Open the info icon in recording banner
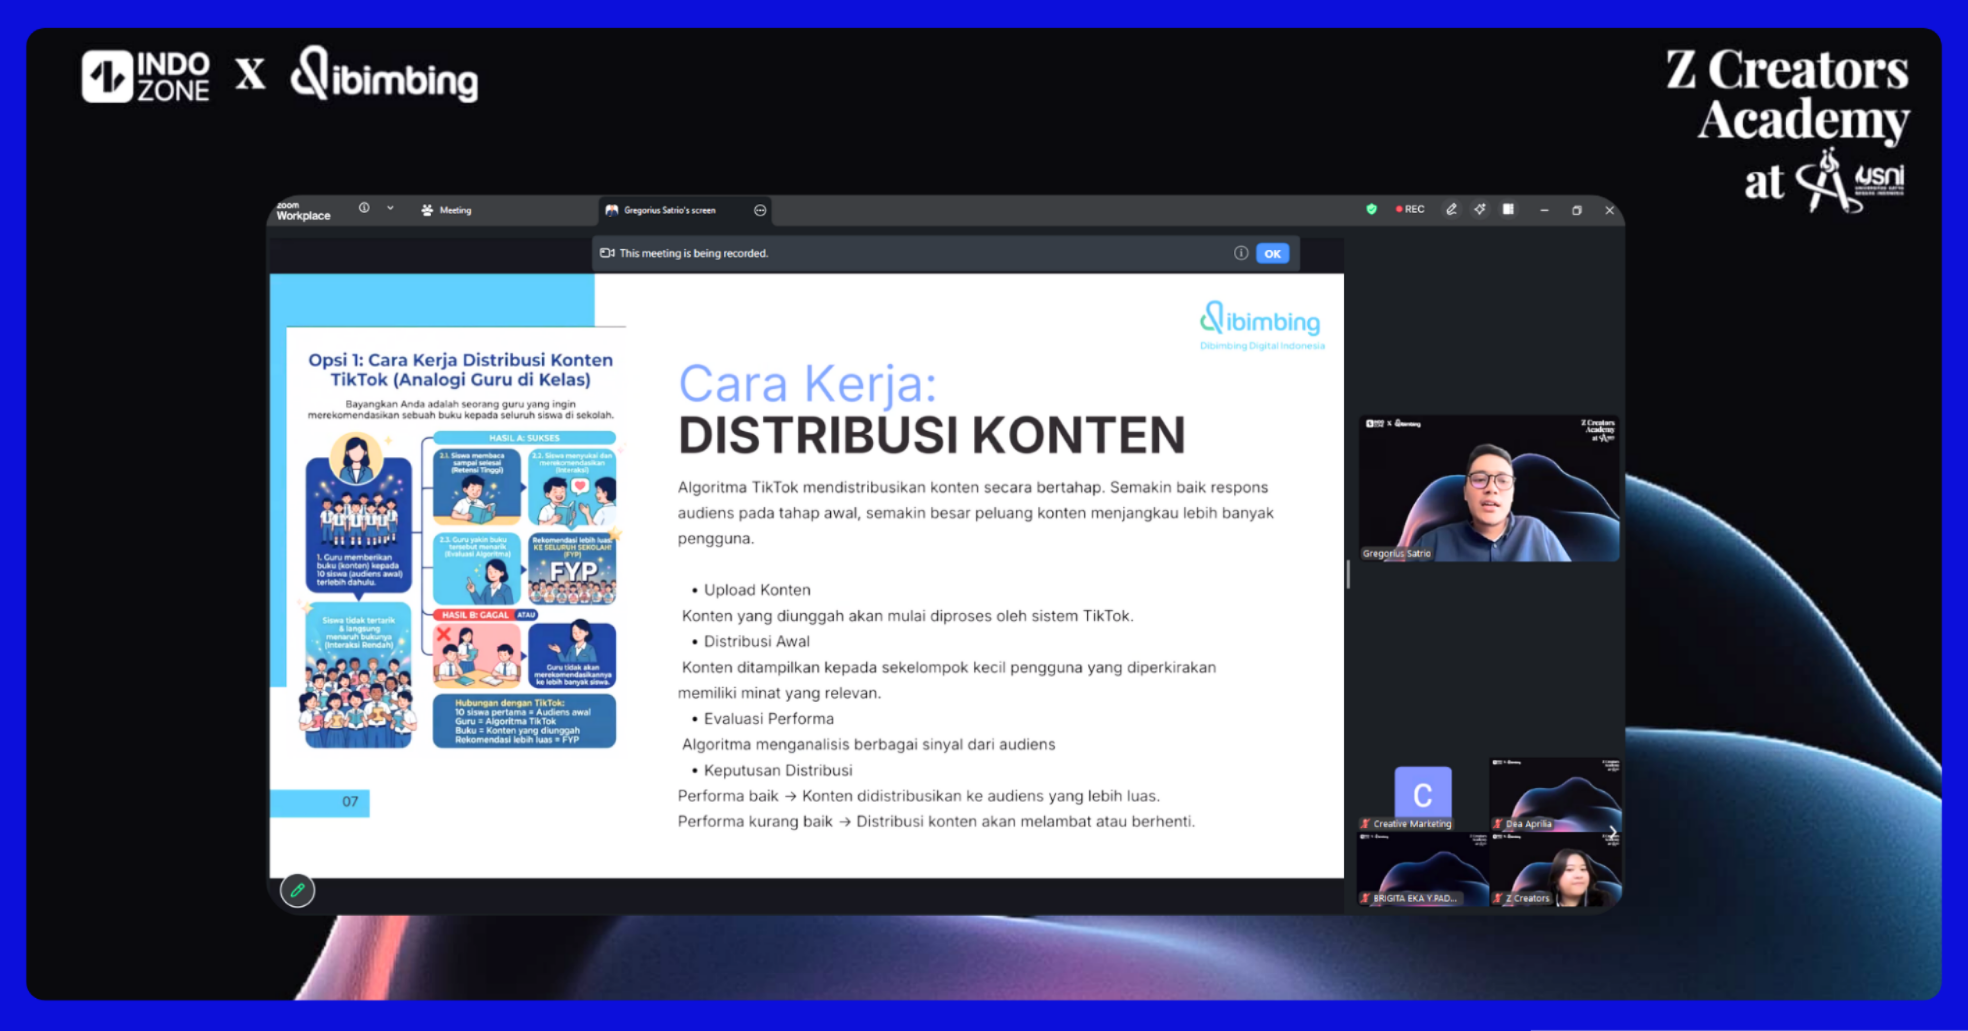Viewport: 1968px width, 1031px height. coord(1241,253)
